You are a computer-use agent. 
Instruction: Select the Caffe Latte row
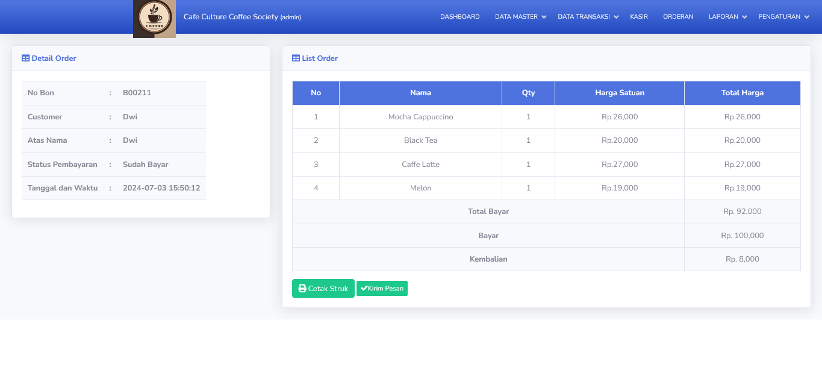click(x=546, y=165)
